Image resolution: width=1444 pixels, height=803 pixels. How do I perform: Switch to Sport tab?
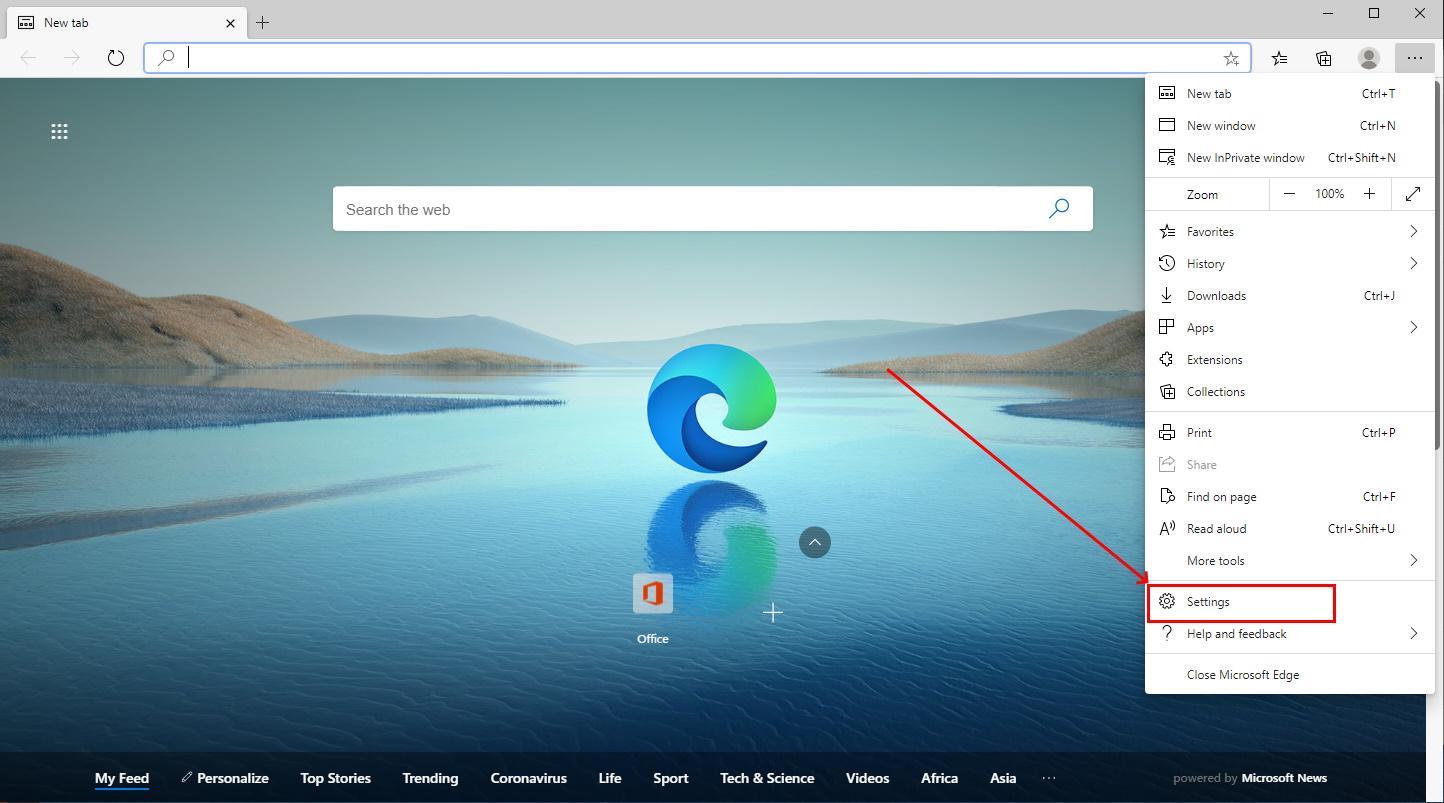pyautogui.click(x=671, y=778)
